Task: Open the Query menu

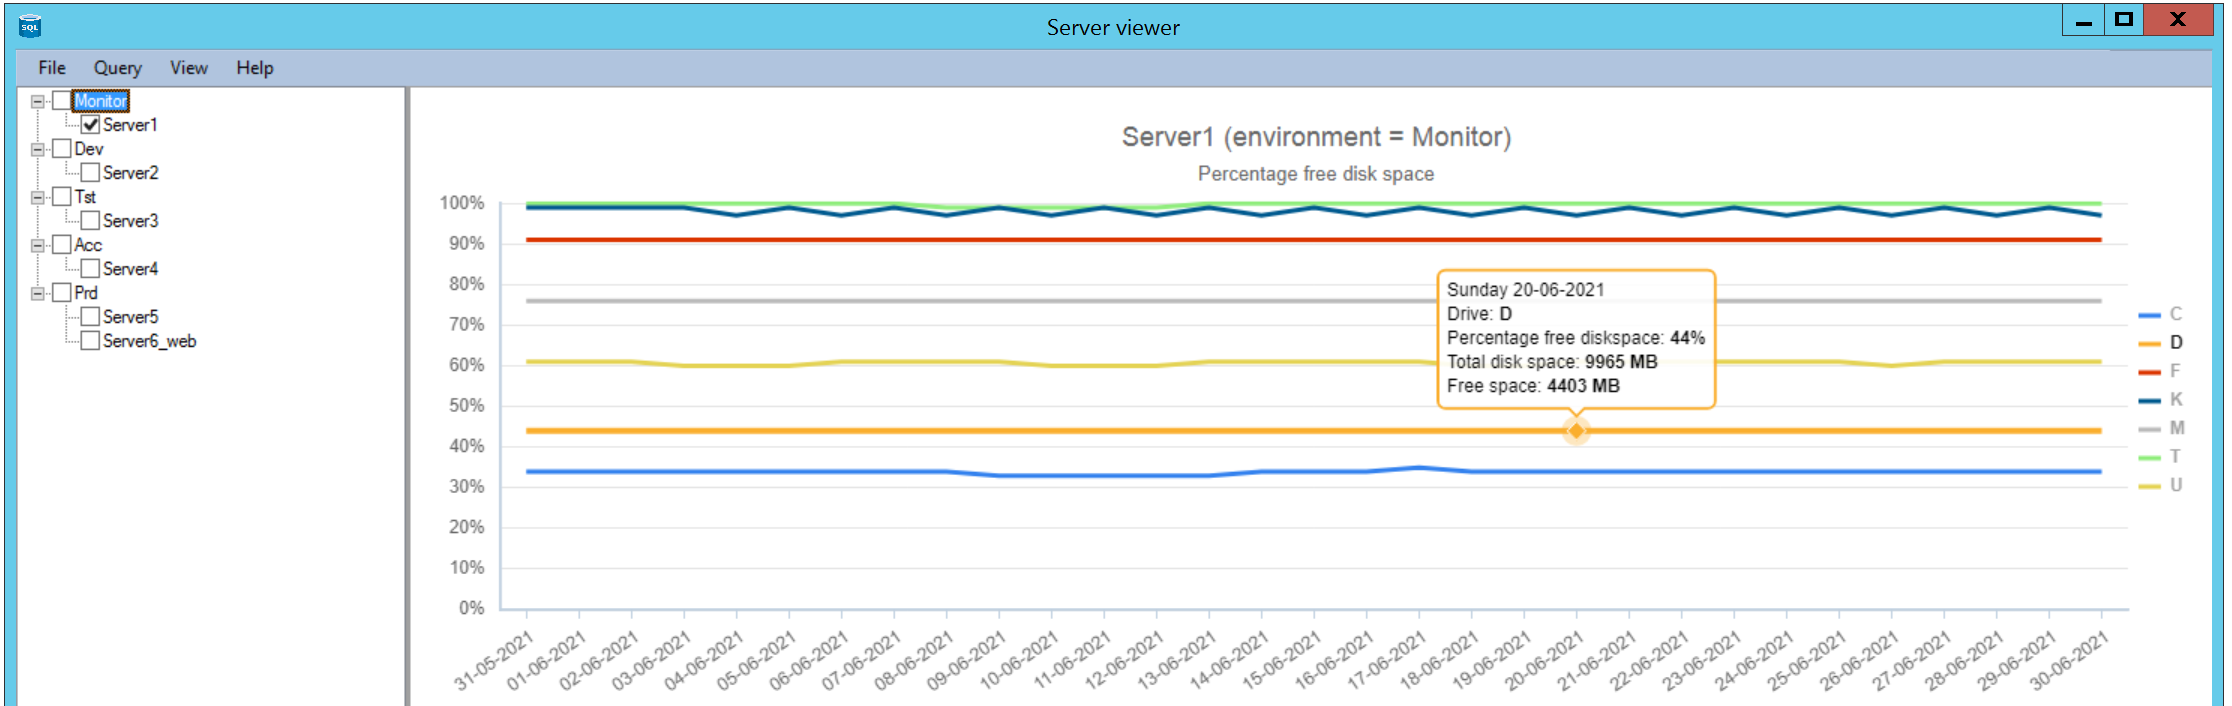Action: tap(118, 68)
